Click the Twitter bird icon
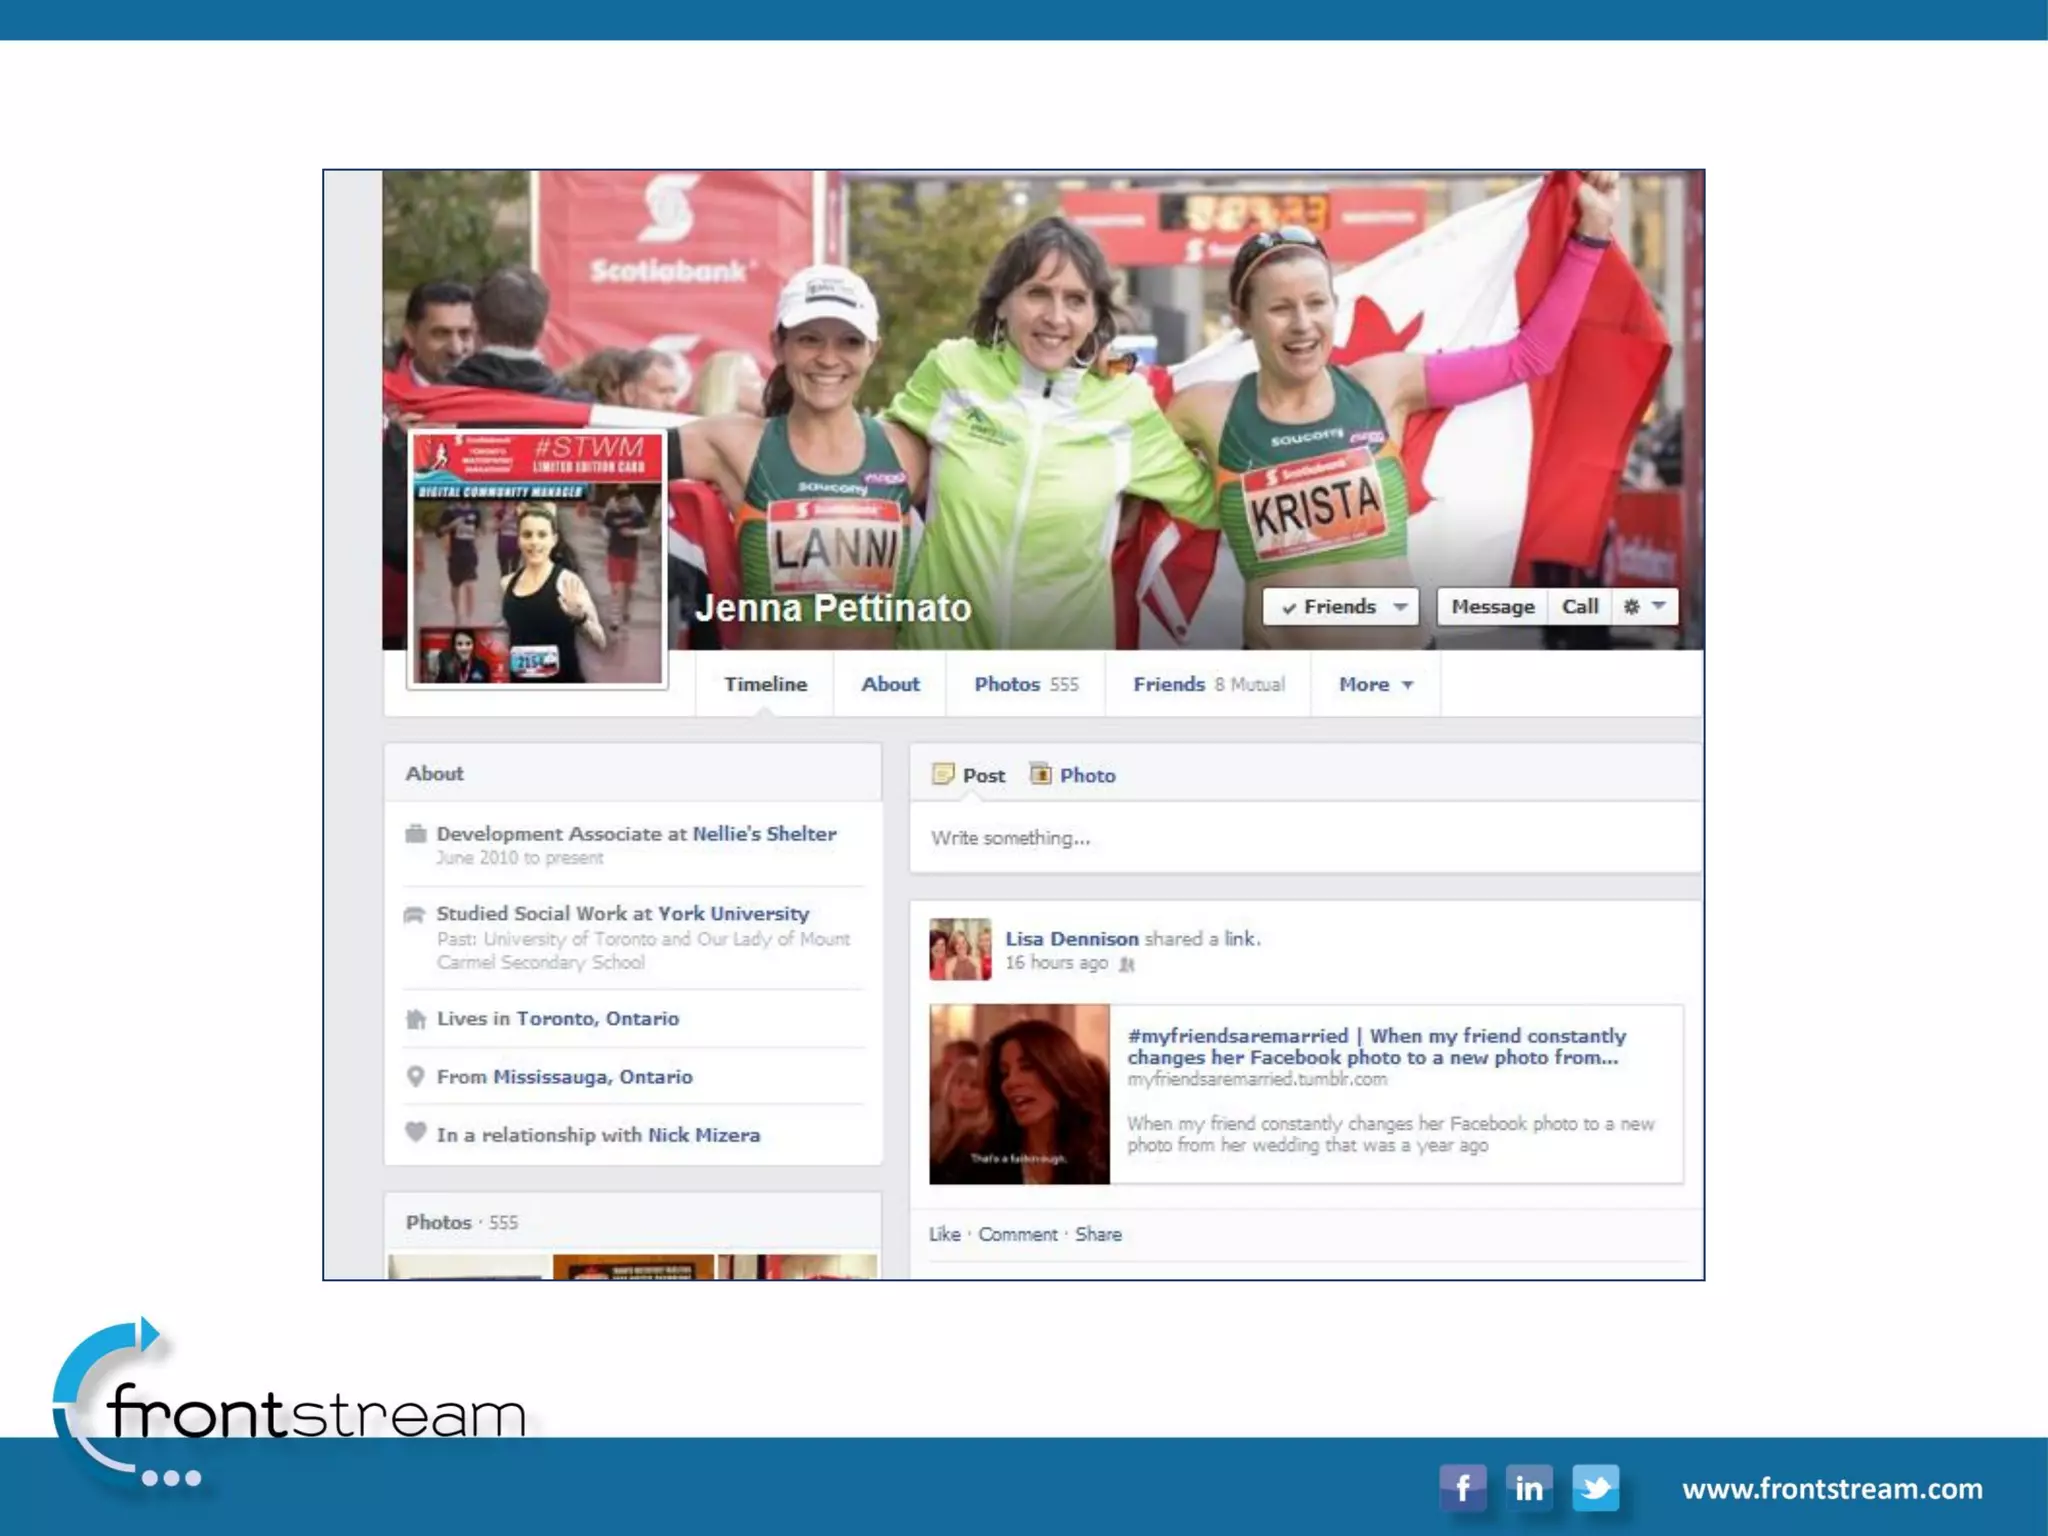Viewport: 2048px width, 1536px height. 1595,1488
